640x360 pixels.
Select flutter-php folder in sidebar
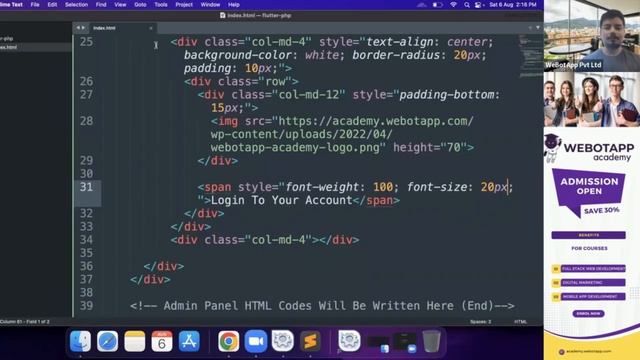tap(7, 39)
